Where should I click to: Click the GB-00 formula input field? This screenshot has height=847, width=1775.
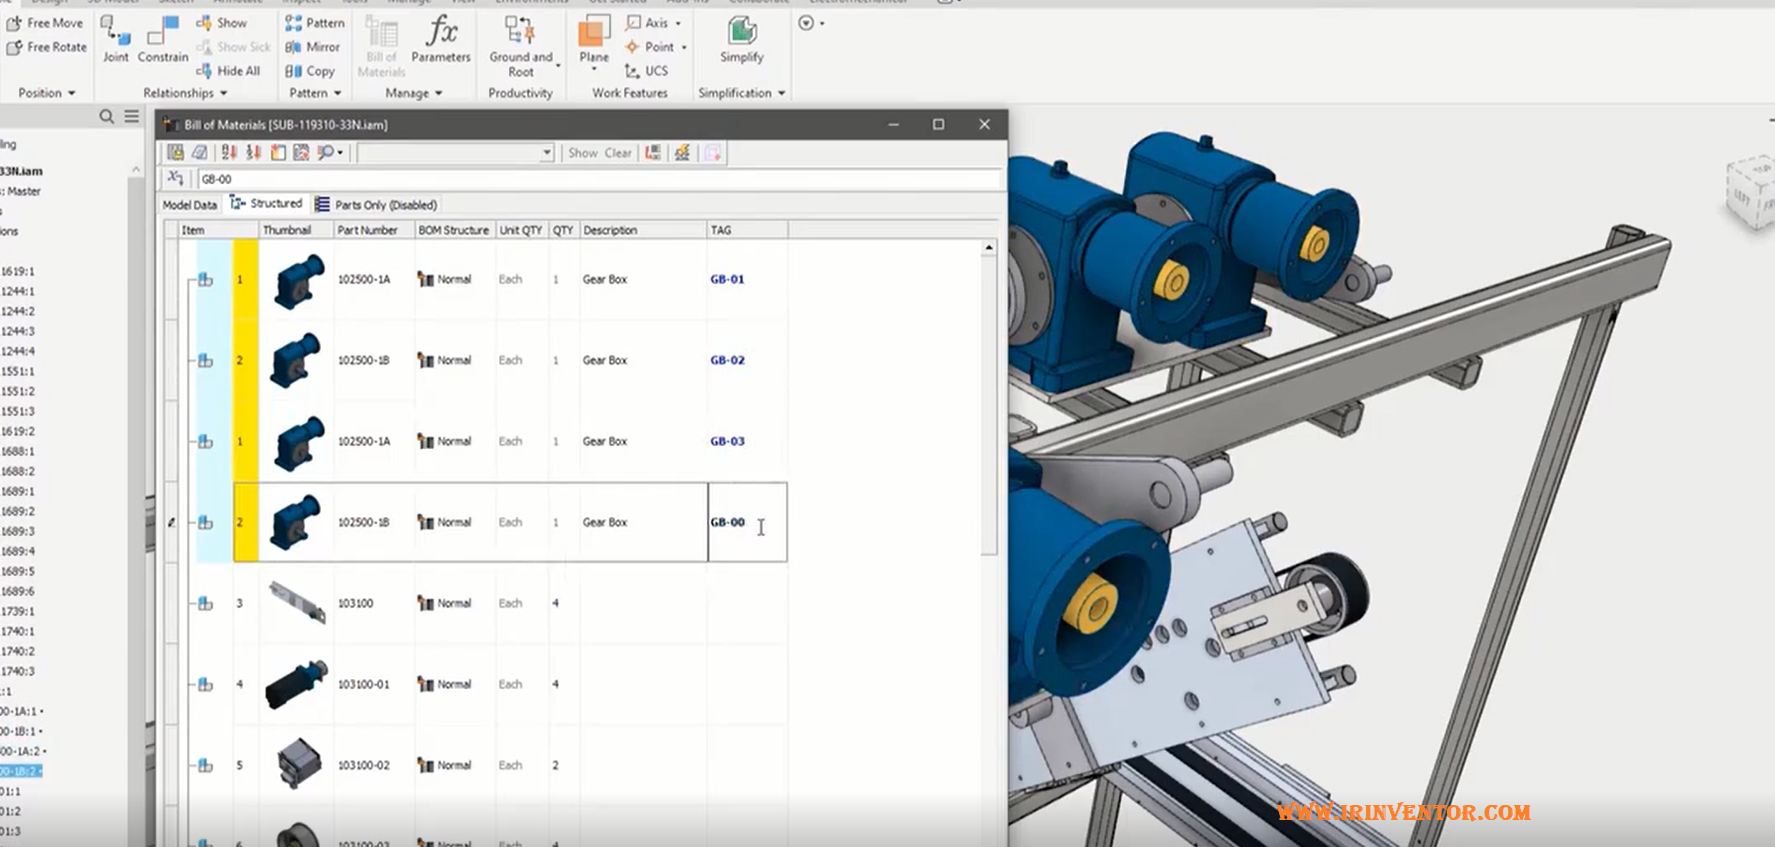(x=598, y=179)
